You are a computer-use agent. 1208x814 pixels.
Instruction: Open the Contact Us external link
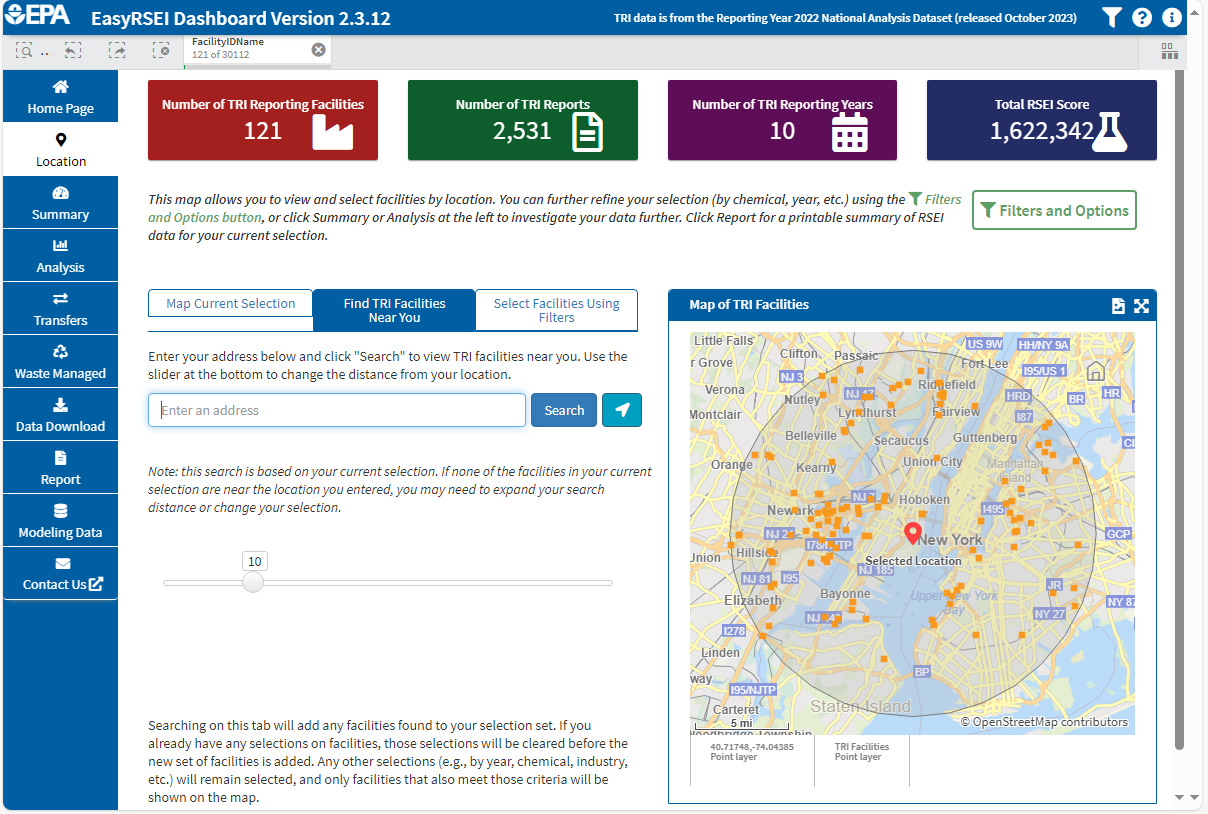pyautogui.click(x=60, y=573)
